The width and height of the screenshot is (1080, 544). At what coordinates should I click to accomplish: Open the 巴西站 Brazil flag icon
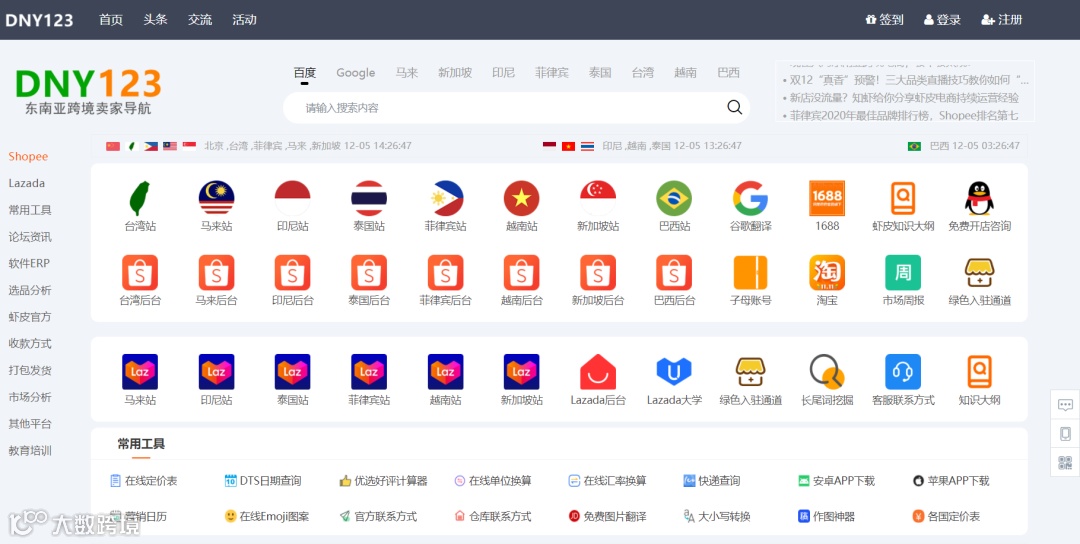point(674,198)
